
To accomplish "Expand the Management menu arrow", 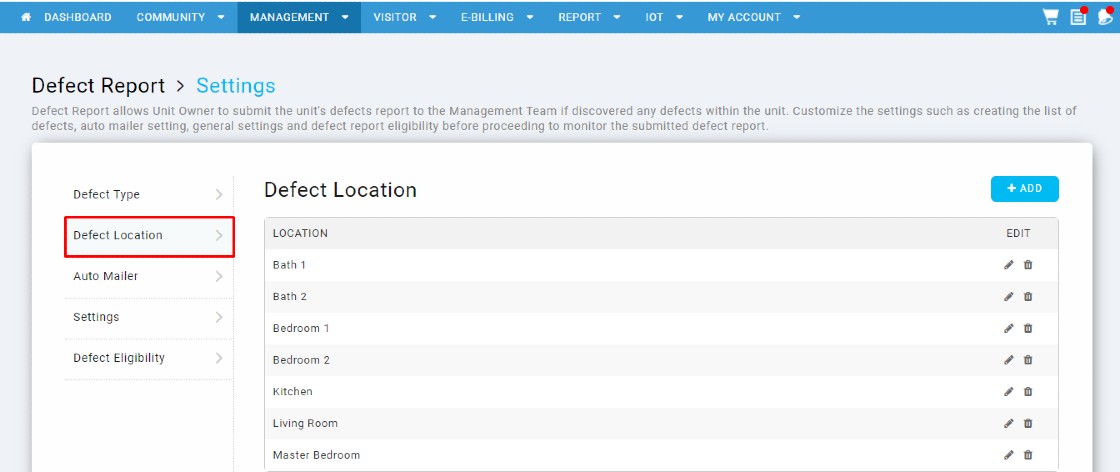I will 345,18.
